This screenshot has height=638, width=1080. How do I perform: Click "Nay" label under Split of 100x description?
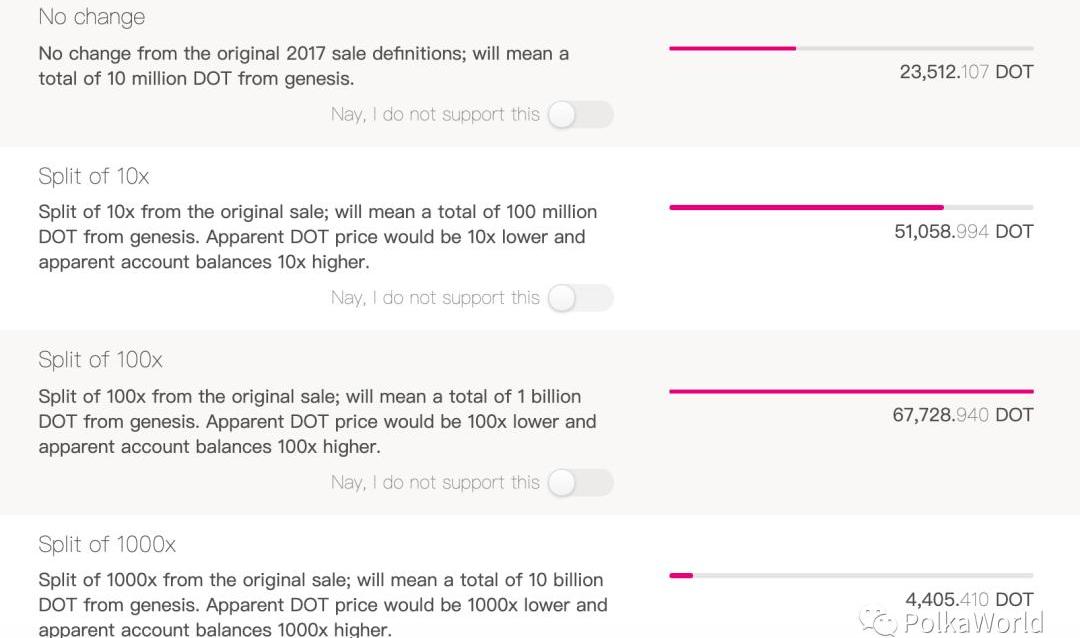pos(435,483)
